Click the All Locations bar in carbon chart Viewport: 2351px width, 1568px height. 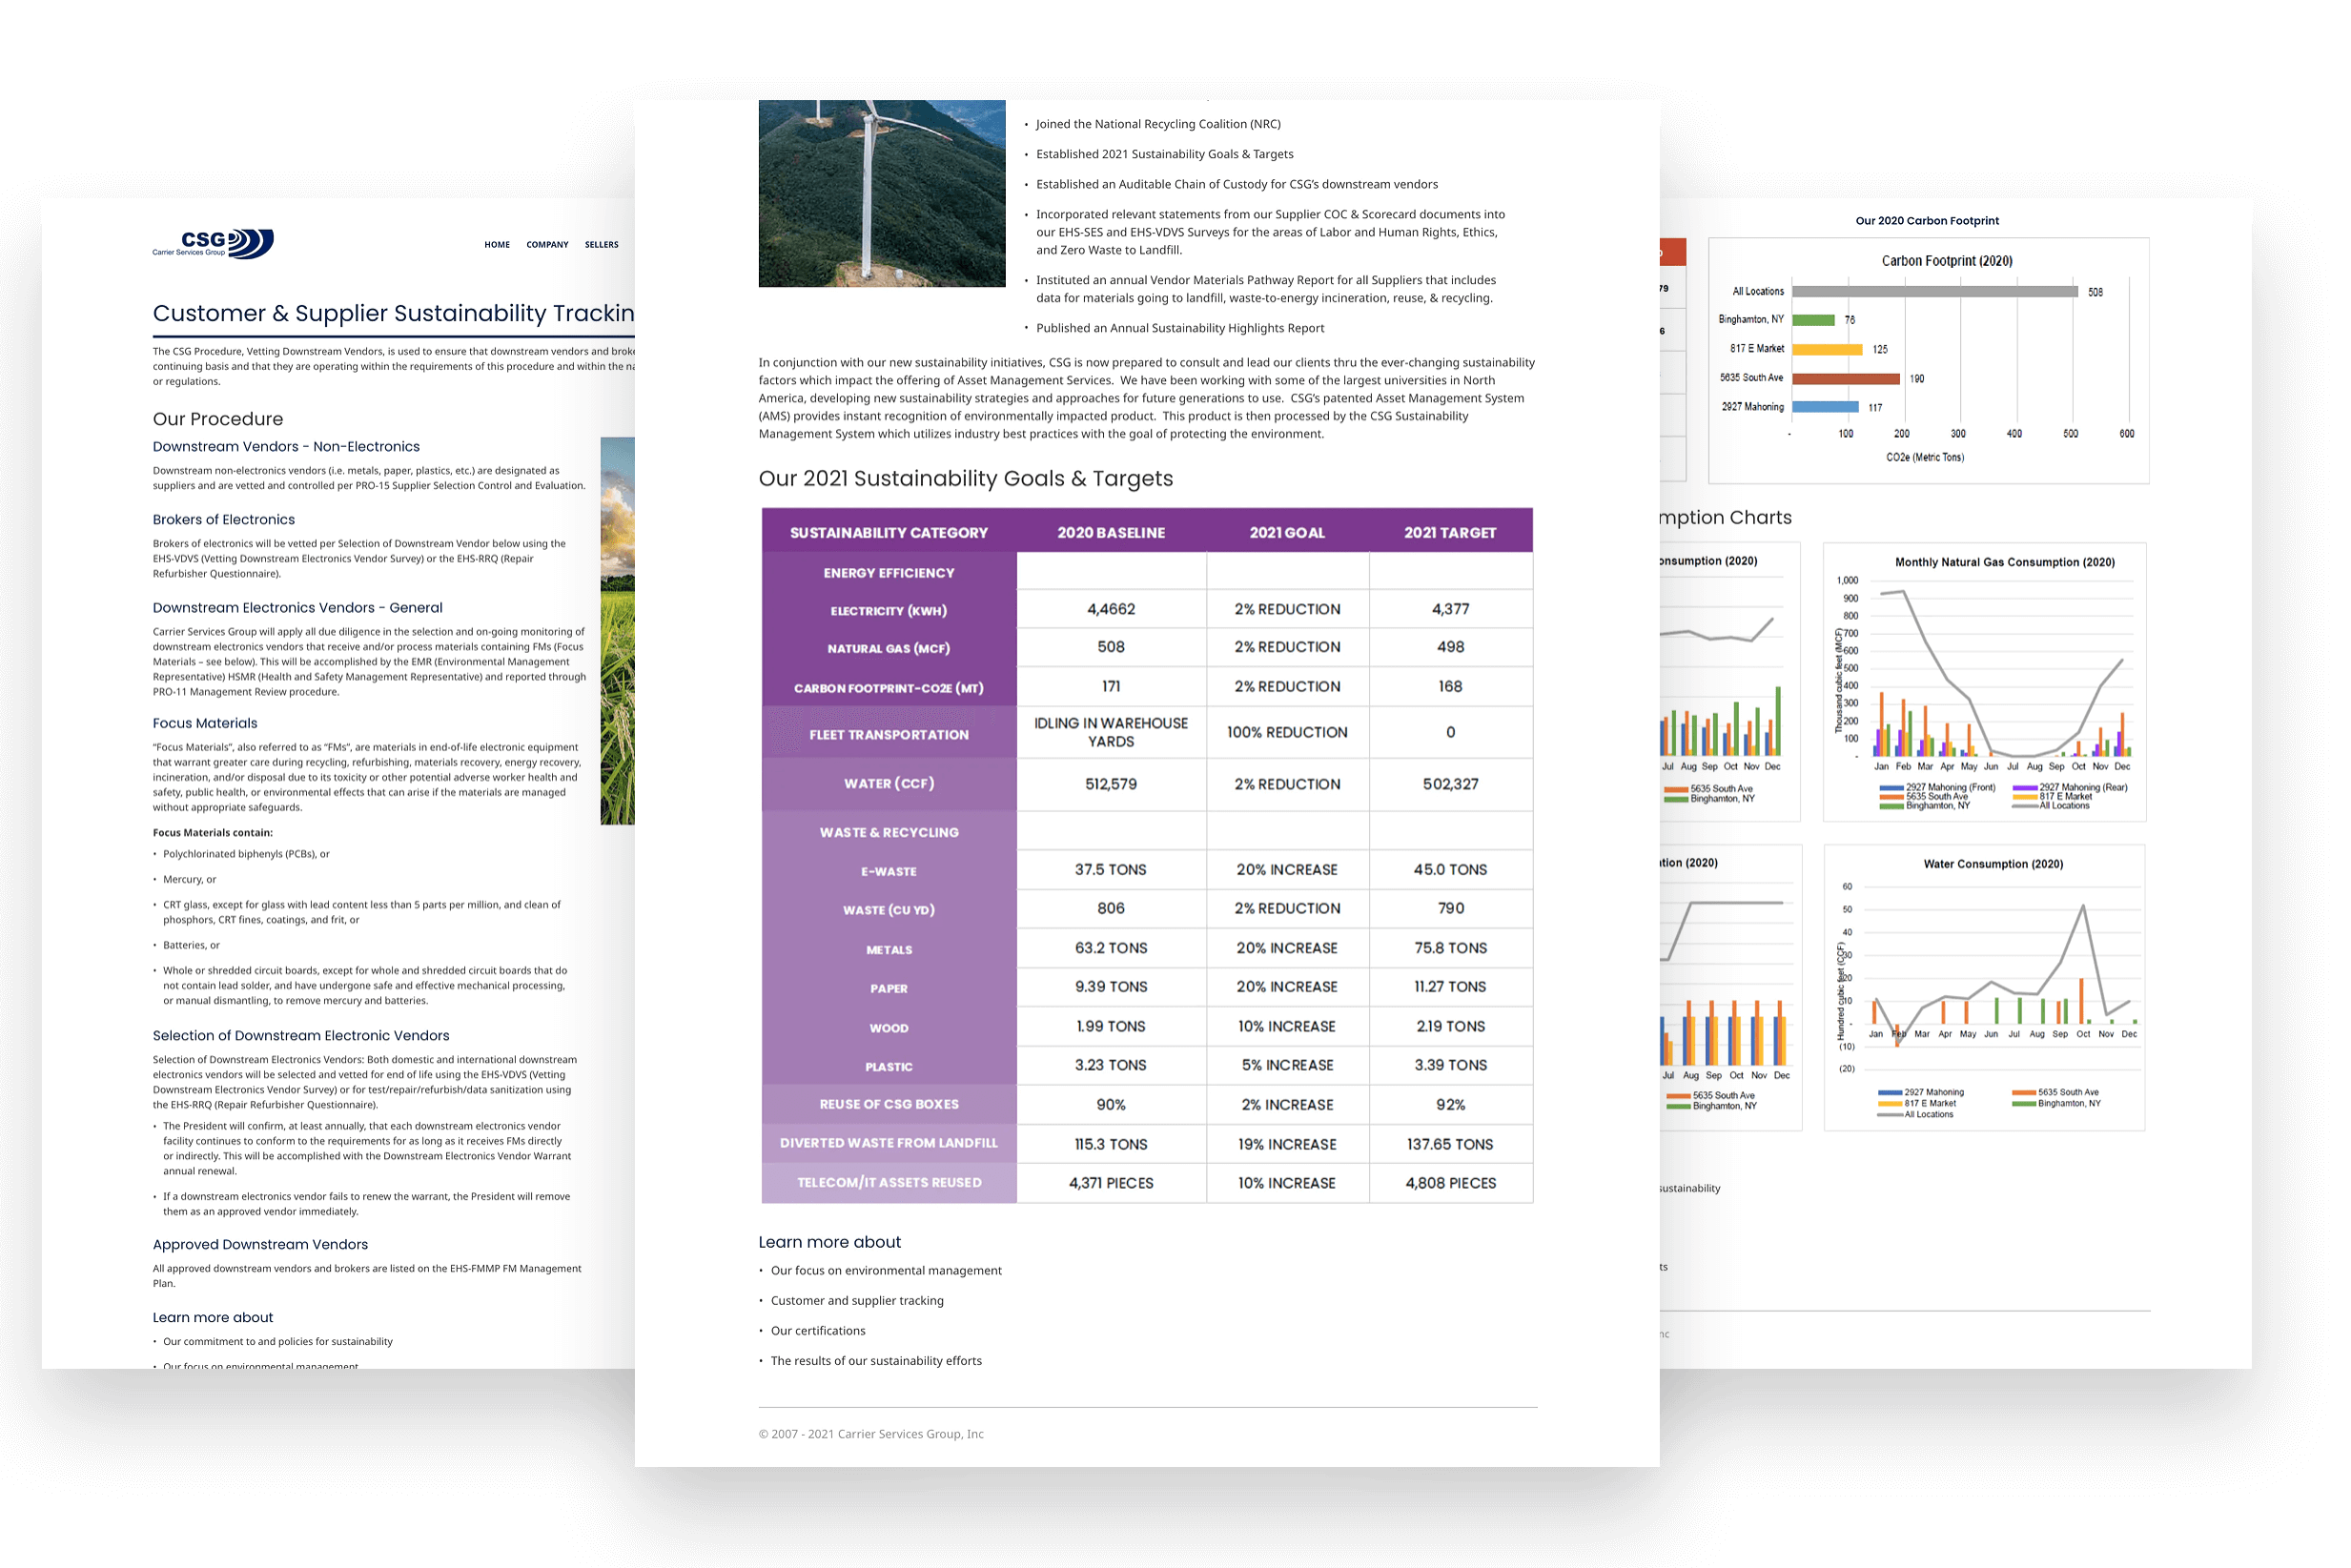point(1934,292)
